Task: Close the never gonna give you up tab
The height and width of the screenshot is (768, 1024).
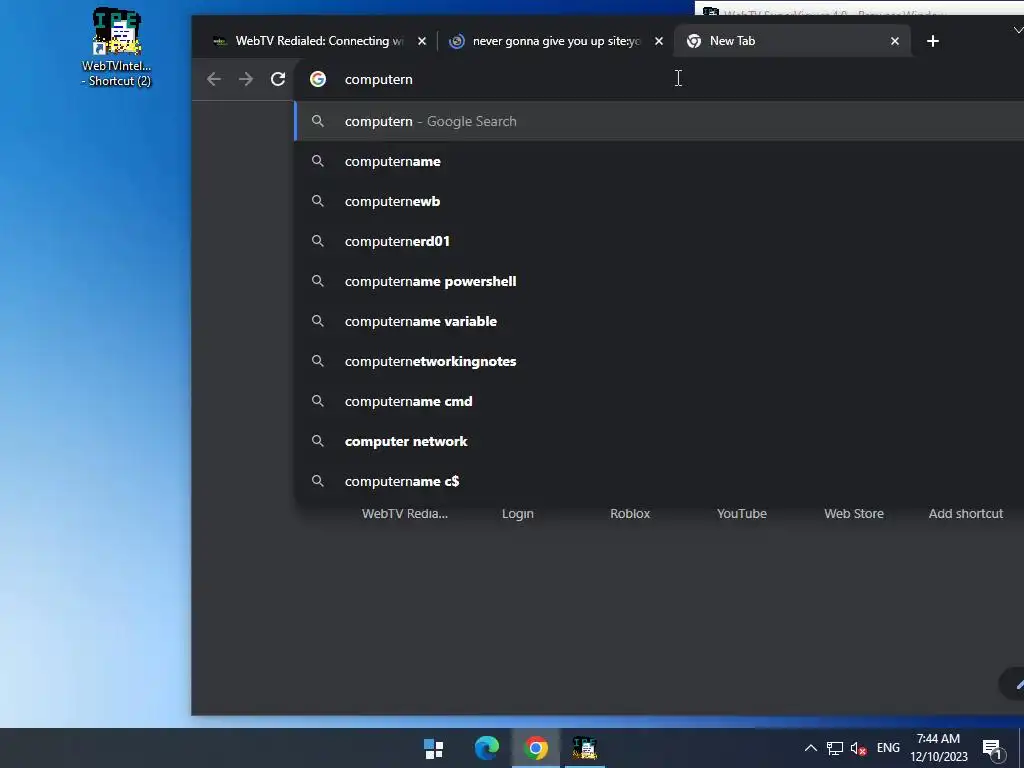Action: click(x=659, y=41)
